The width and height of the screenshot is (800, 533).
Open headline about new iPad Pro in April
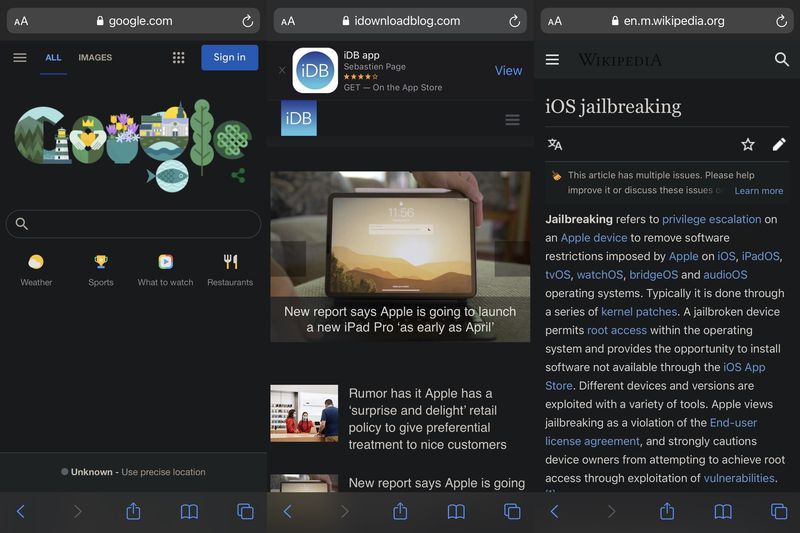[x=400, y=319]
